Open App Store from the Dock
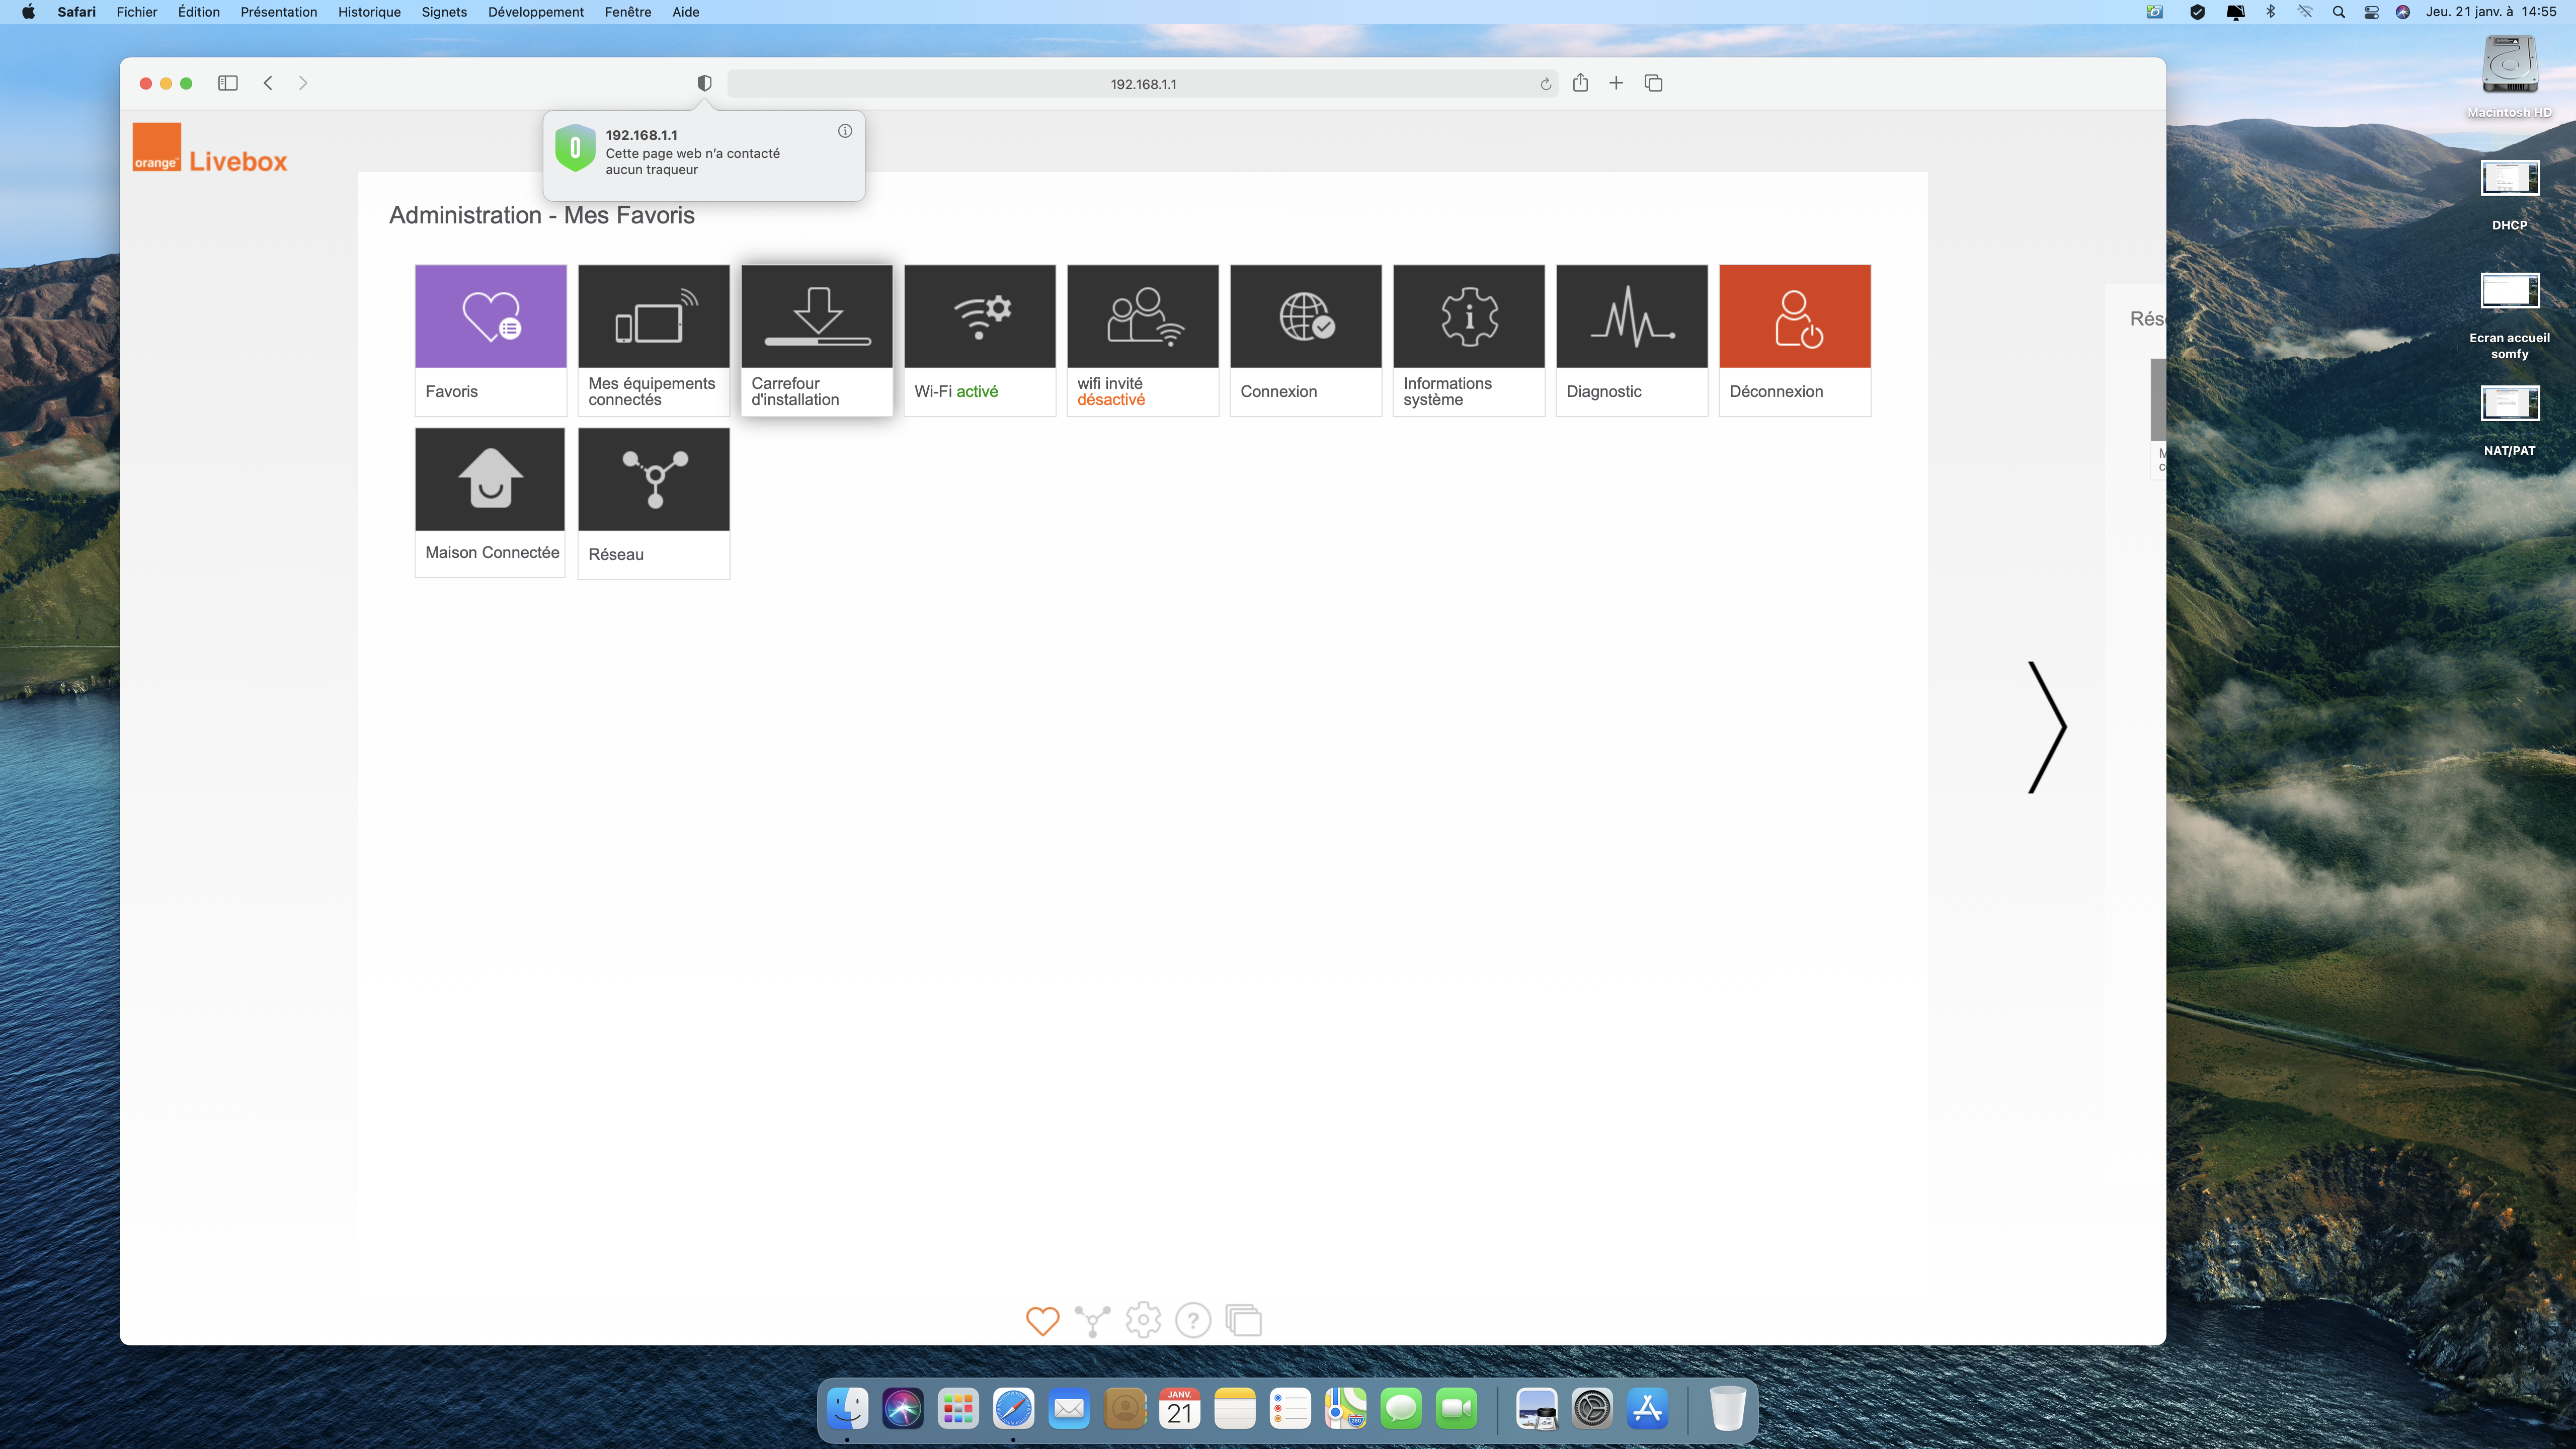The width and height of the screenshot is (2576, 1449). tap(1647, 1409)
